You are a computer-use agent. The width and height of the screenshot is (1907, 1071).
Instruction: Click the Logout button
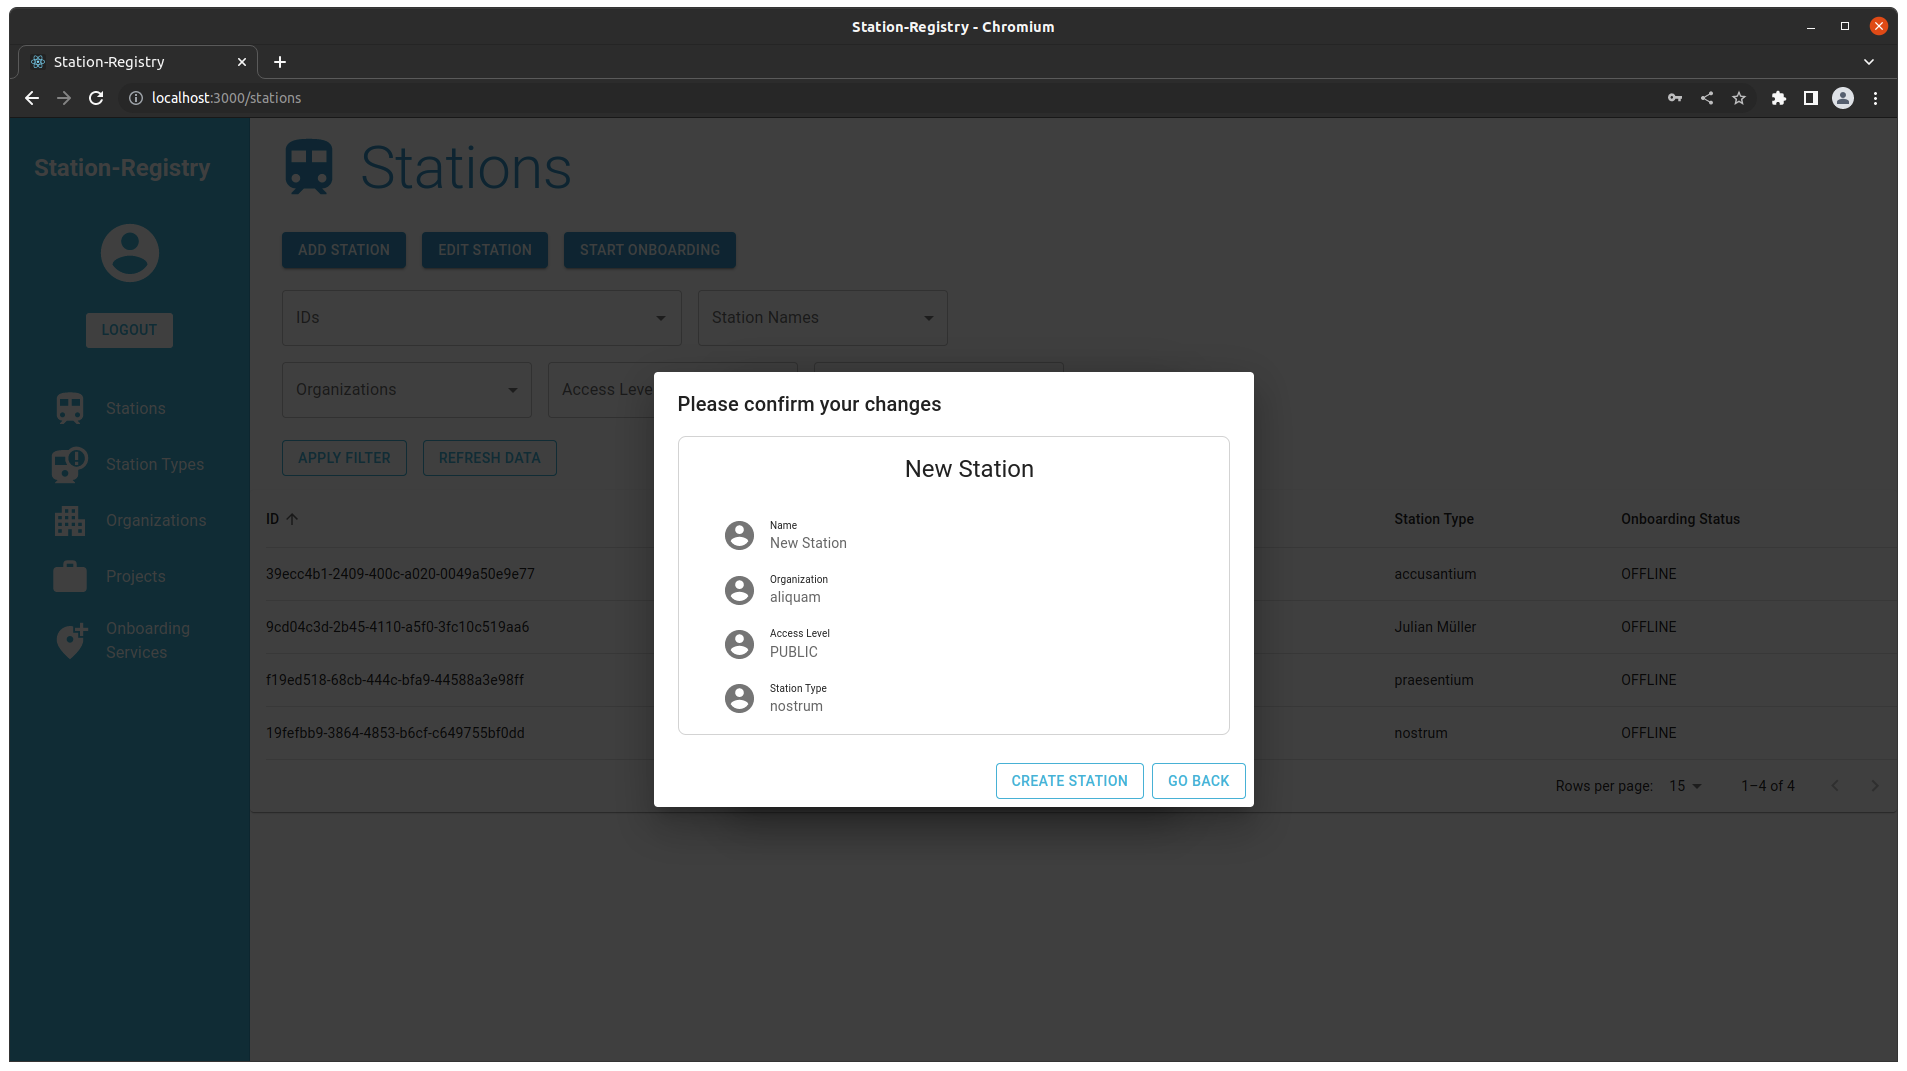click(129, 330)
